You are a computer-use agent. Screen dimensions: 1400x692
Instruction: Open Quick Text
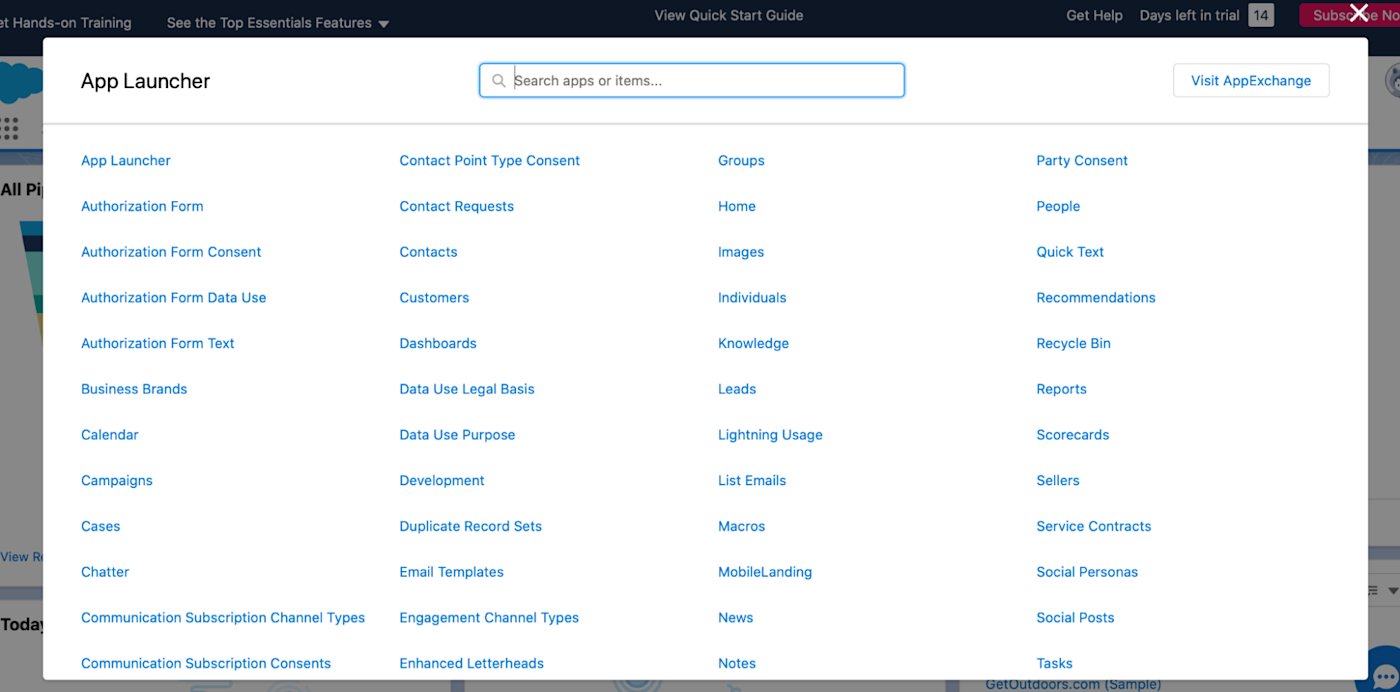click(1070, 252)
